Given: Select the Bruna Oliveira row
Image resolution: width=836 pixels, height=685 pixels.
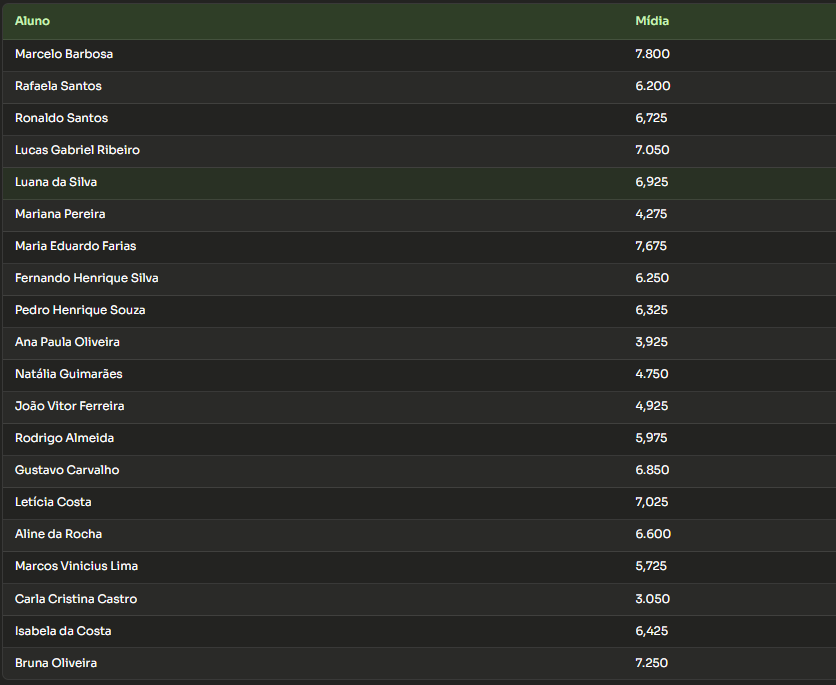Looking at the screenshot, I should click(x=419, y=664).
